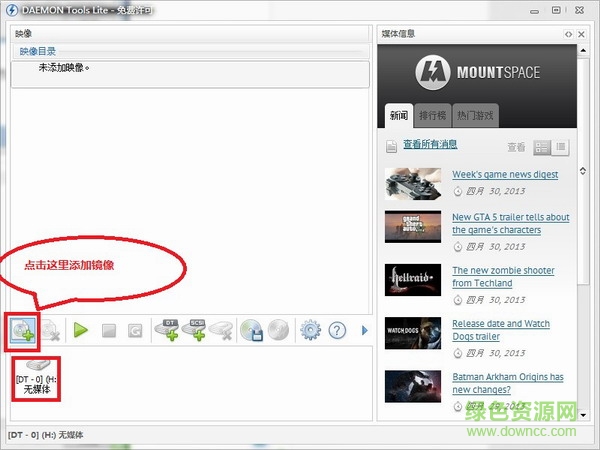600x450 pixels.
Task: Add a DT virtual drive
Action: 167,330
